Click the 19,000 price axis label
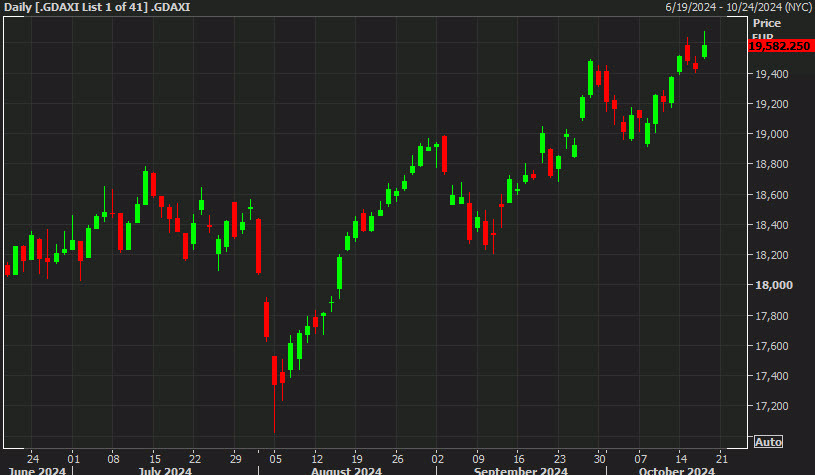 (x=771, y=134)
